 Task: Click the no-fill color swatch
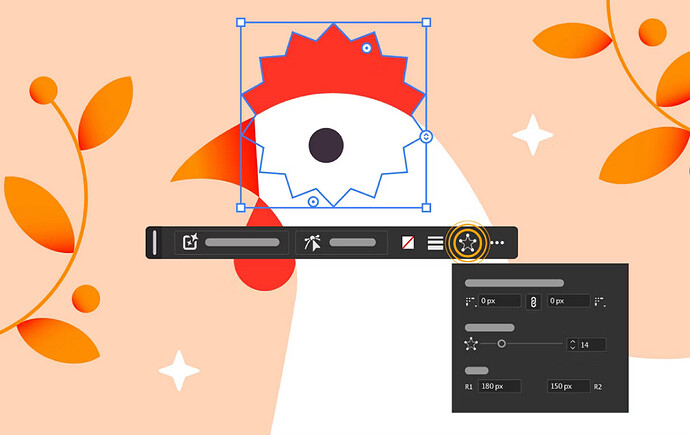[x=408, y=242]
